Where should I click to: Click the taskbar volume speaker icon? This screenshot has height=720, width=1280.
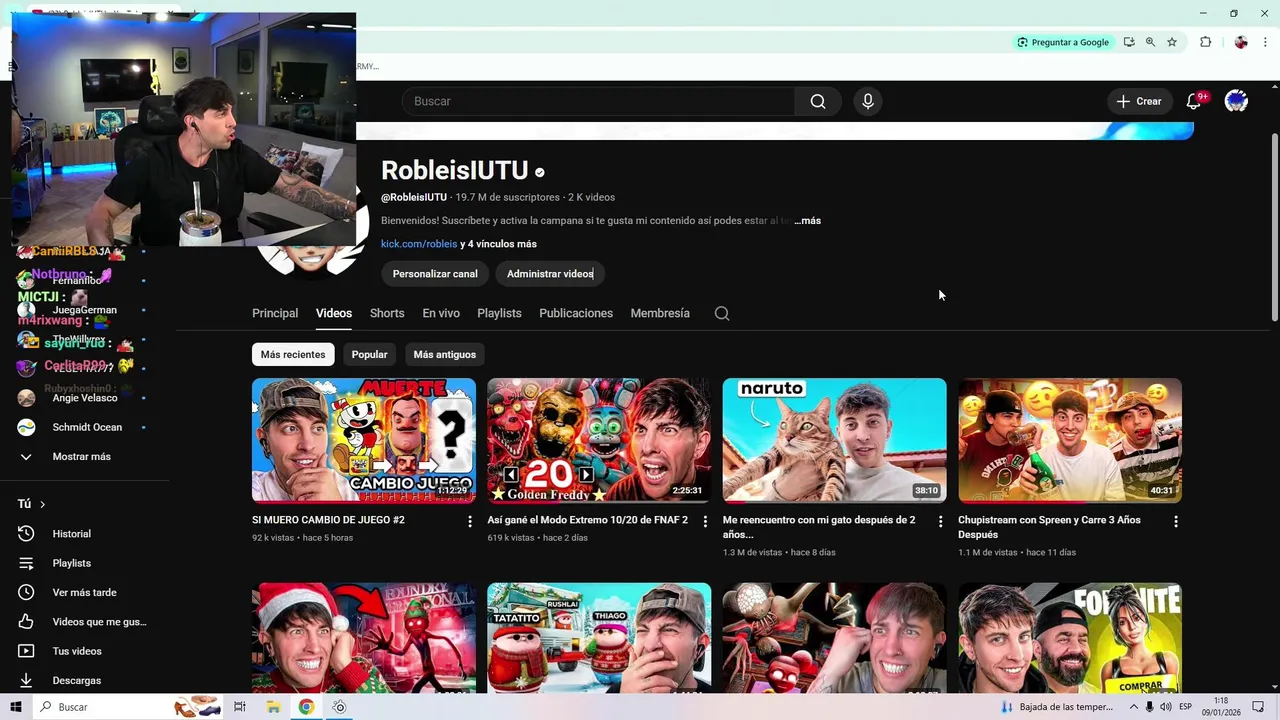[1166, 707]
